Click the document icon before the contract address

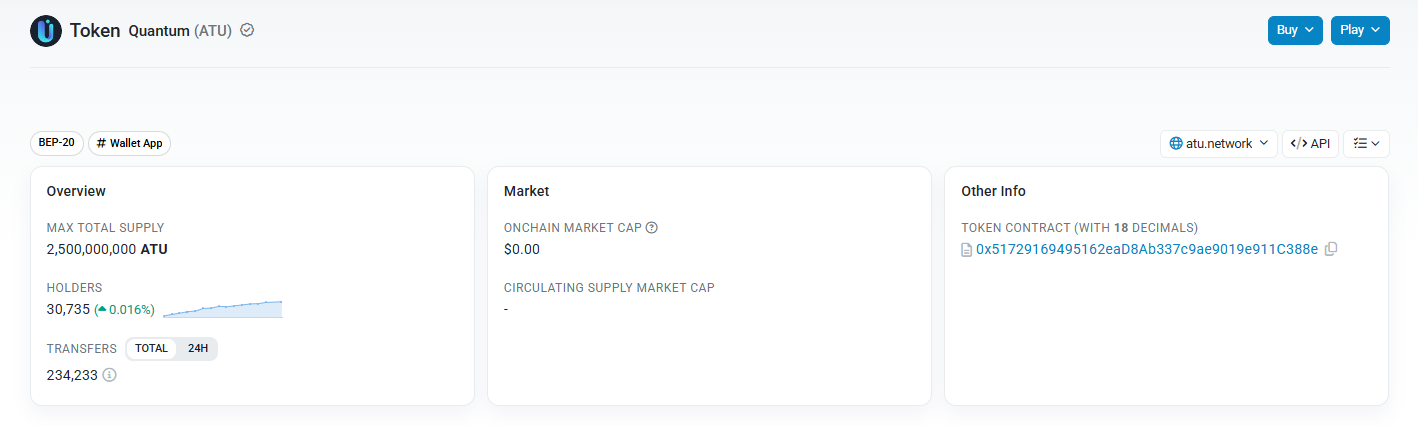[x=966, y=249]
